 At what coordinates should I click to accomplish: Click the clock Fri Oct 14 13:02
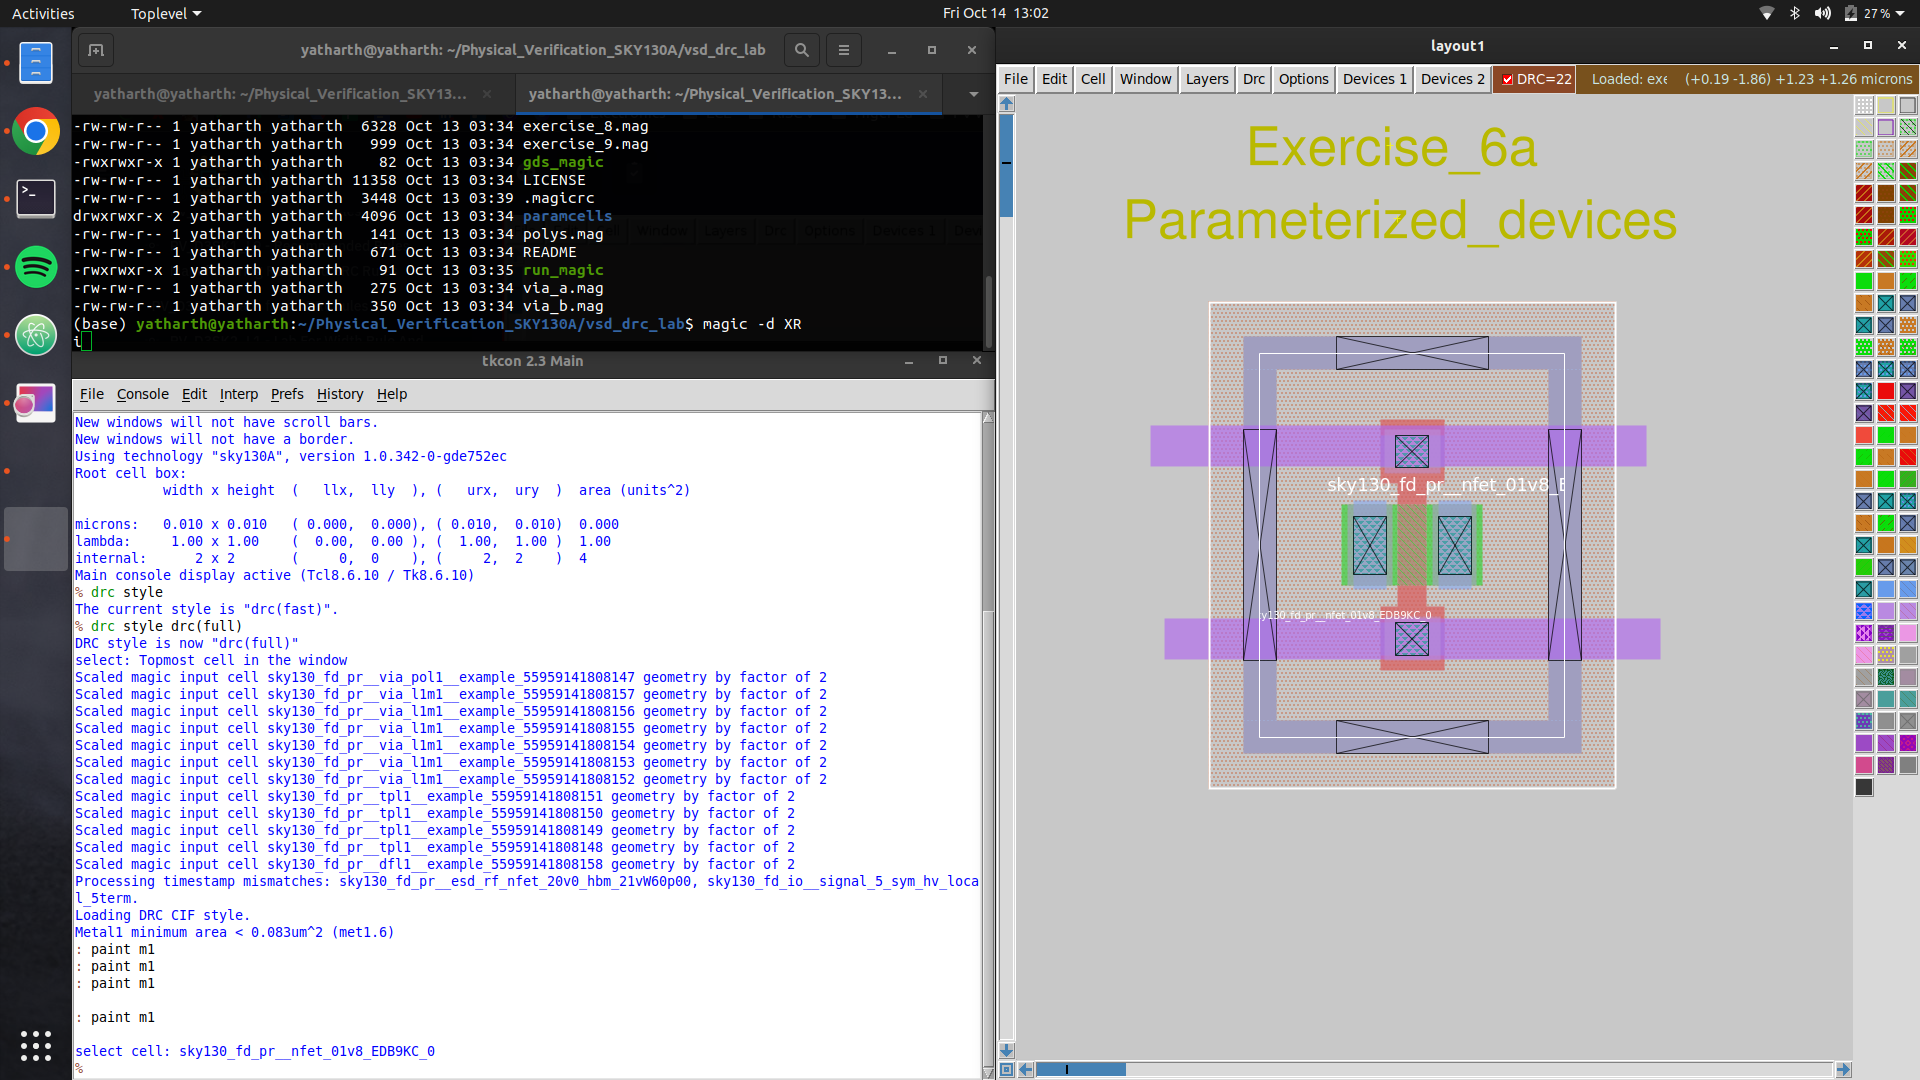tap(995, 13)
